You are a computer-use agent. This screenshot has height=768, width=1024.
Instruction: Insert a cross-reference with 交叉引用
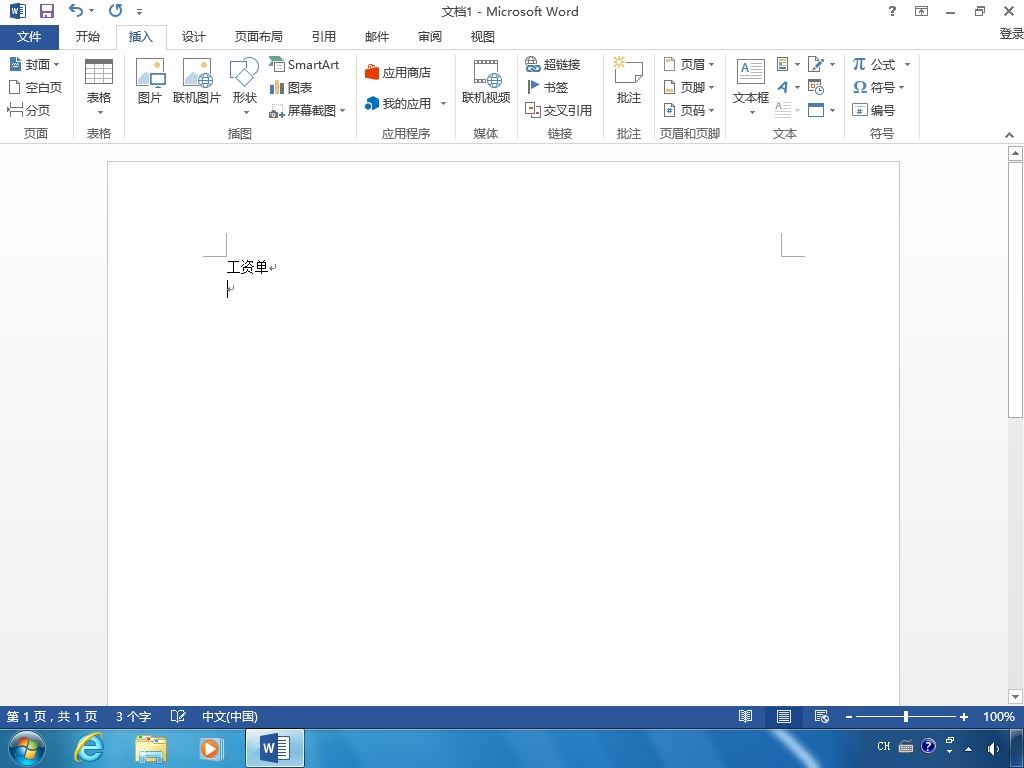[558, 110]
